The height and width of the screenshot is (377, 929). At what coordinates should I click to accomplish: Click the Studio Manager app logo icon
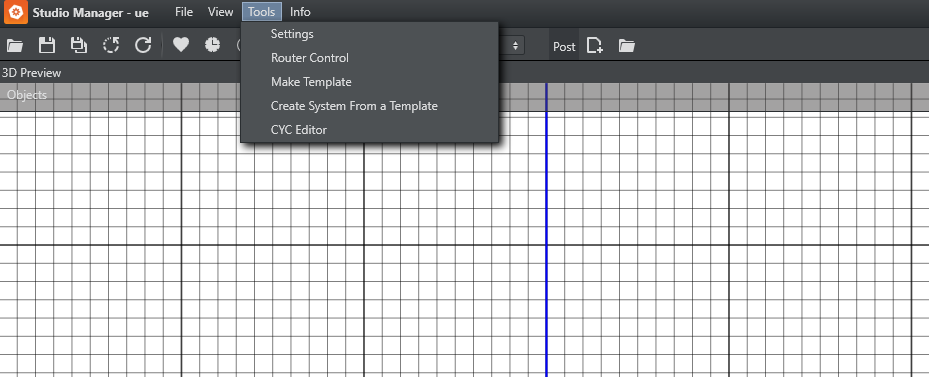click(15, 12)
